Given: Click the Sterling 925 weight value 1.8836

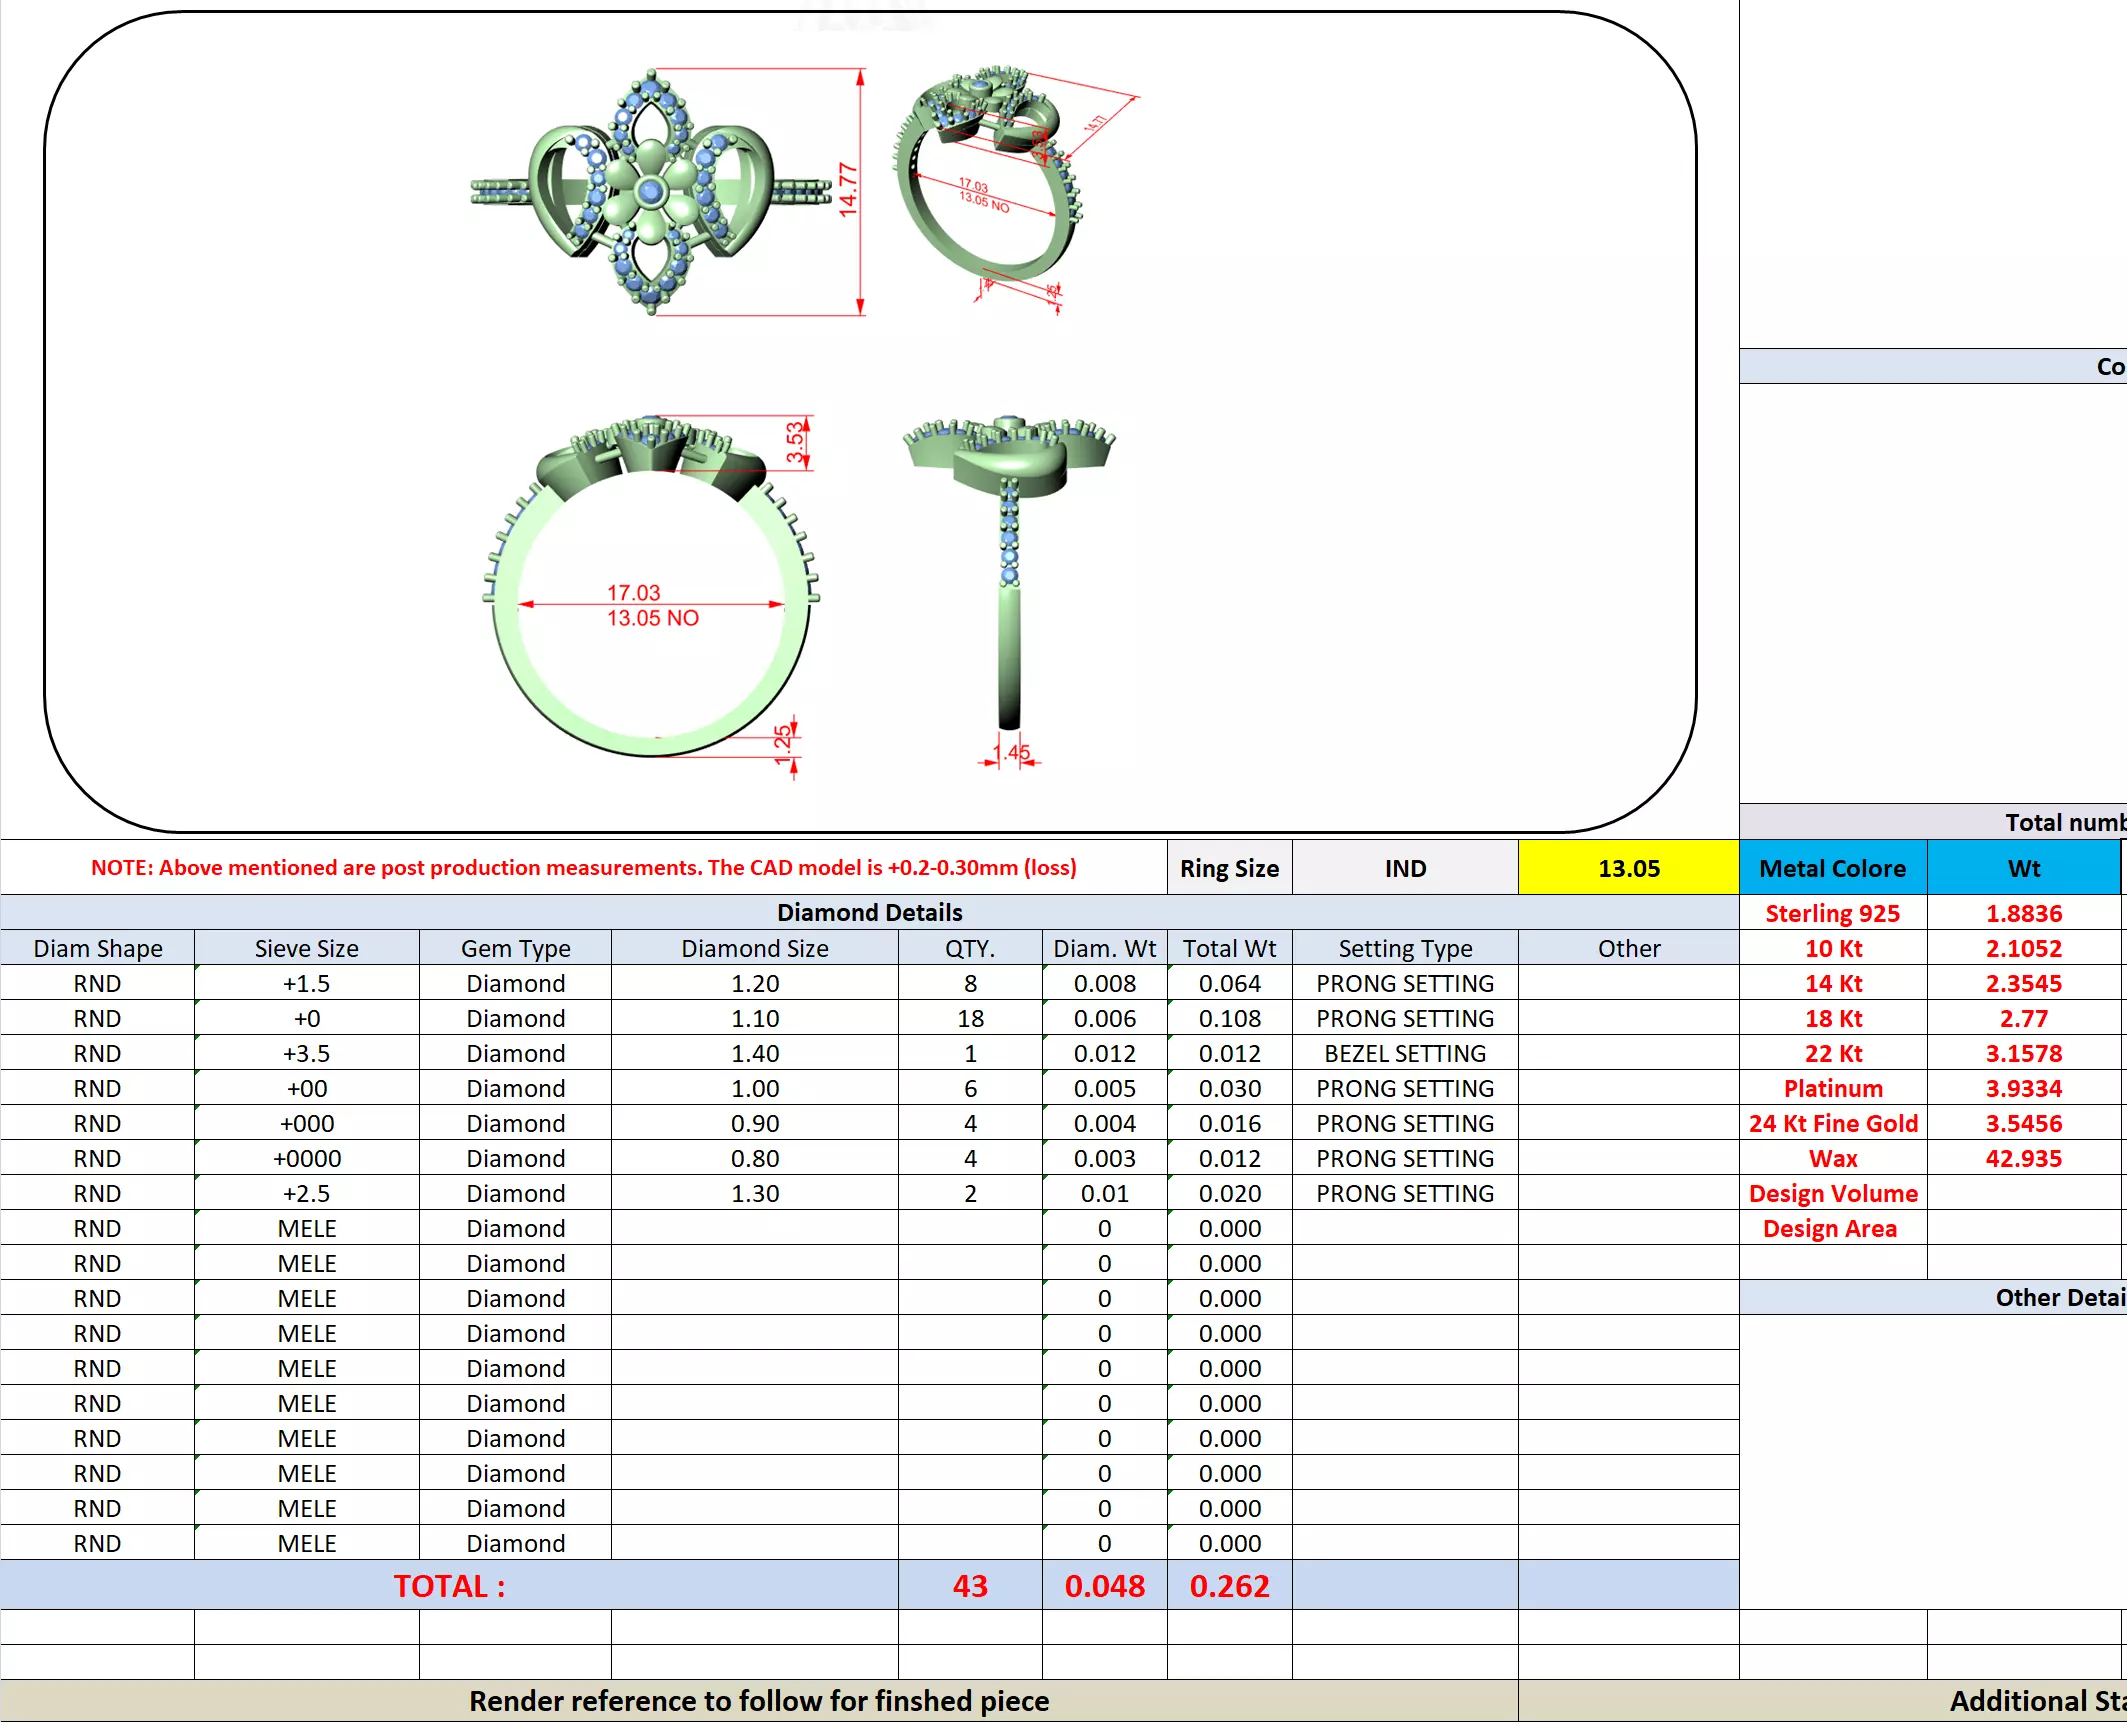Looking at the screenshot, I should coord(2023,913).
